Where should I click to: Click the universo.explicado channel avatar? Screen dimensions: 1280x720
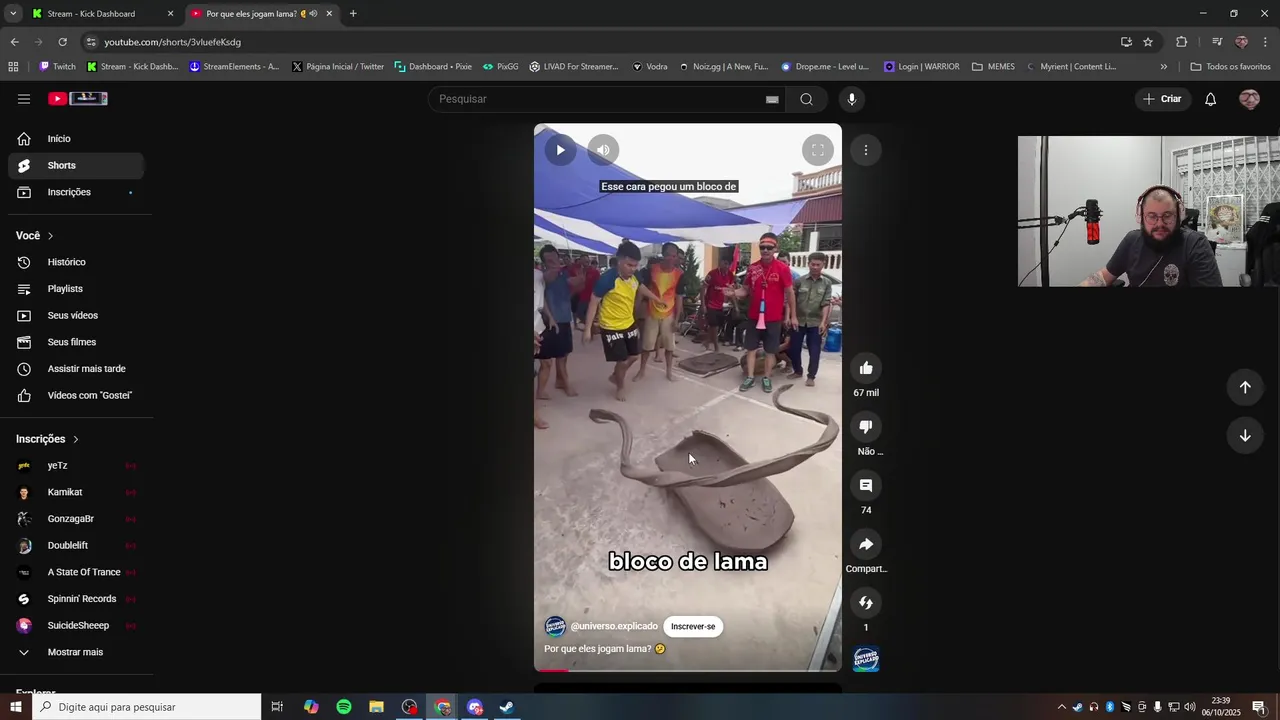[x=555, y=627]
